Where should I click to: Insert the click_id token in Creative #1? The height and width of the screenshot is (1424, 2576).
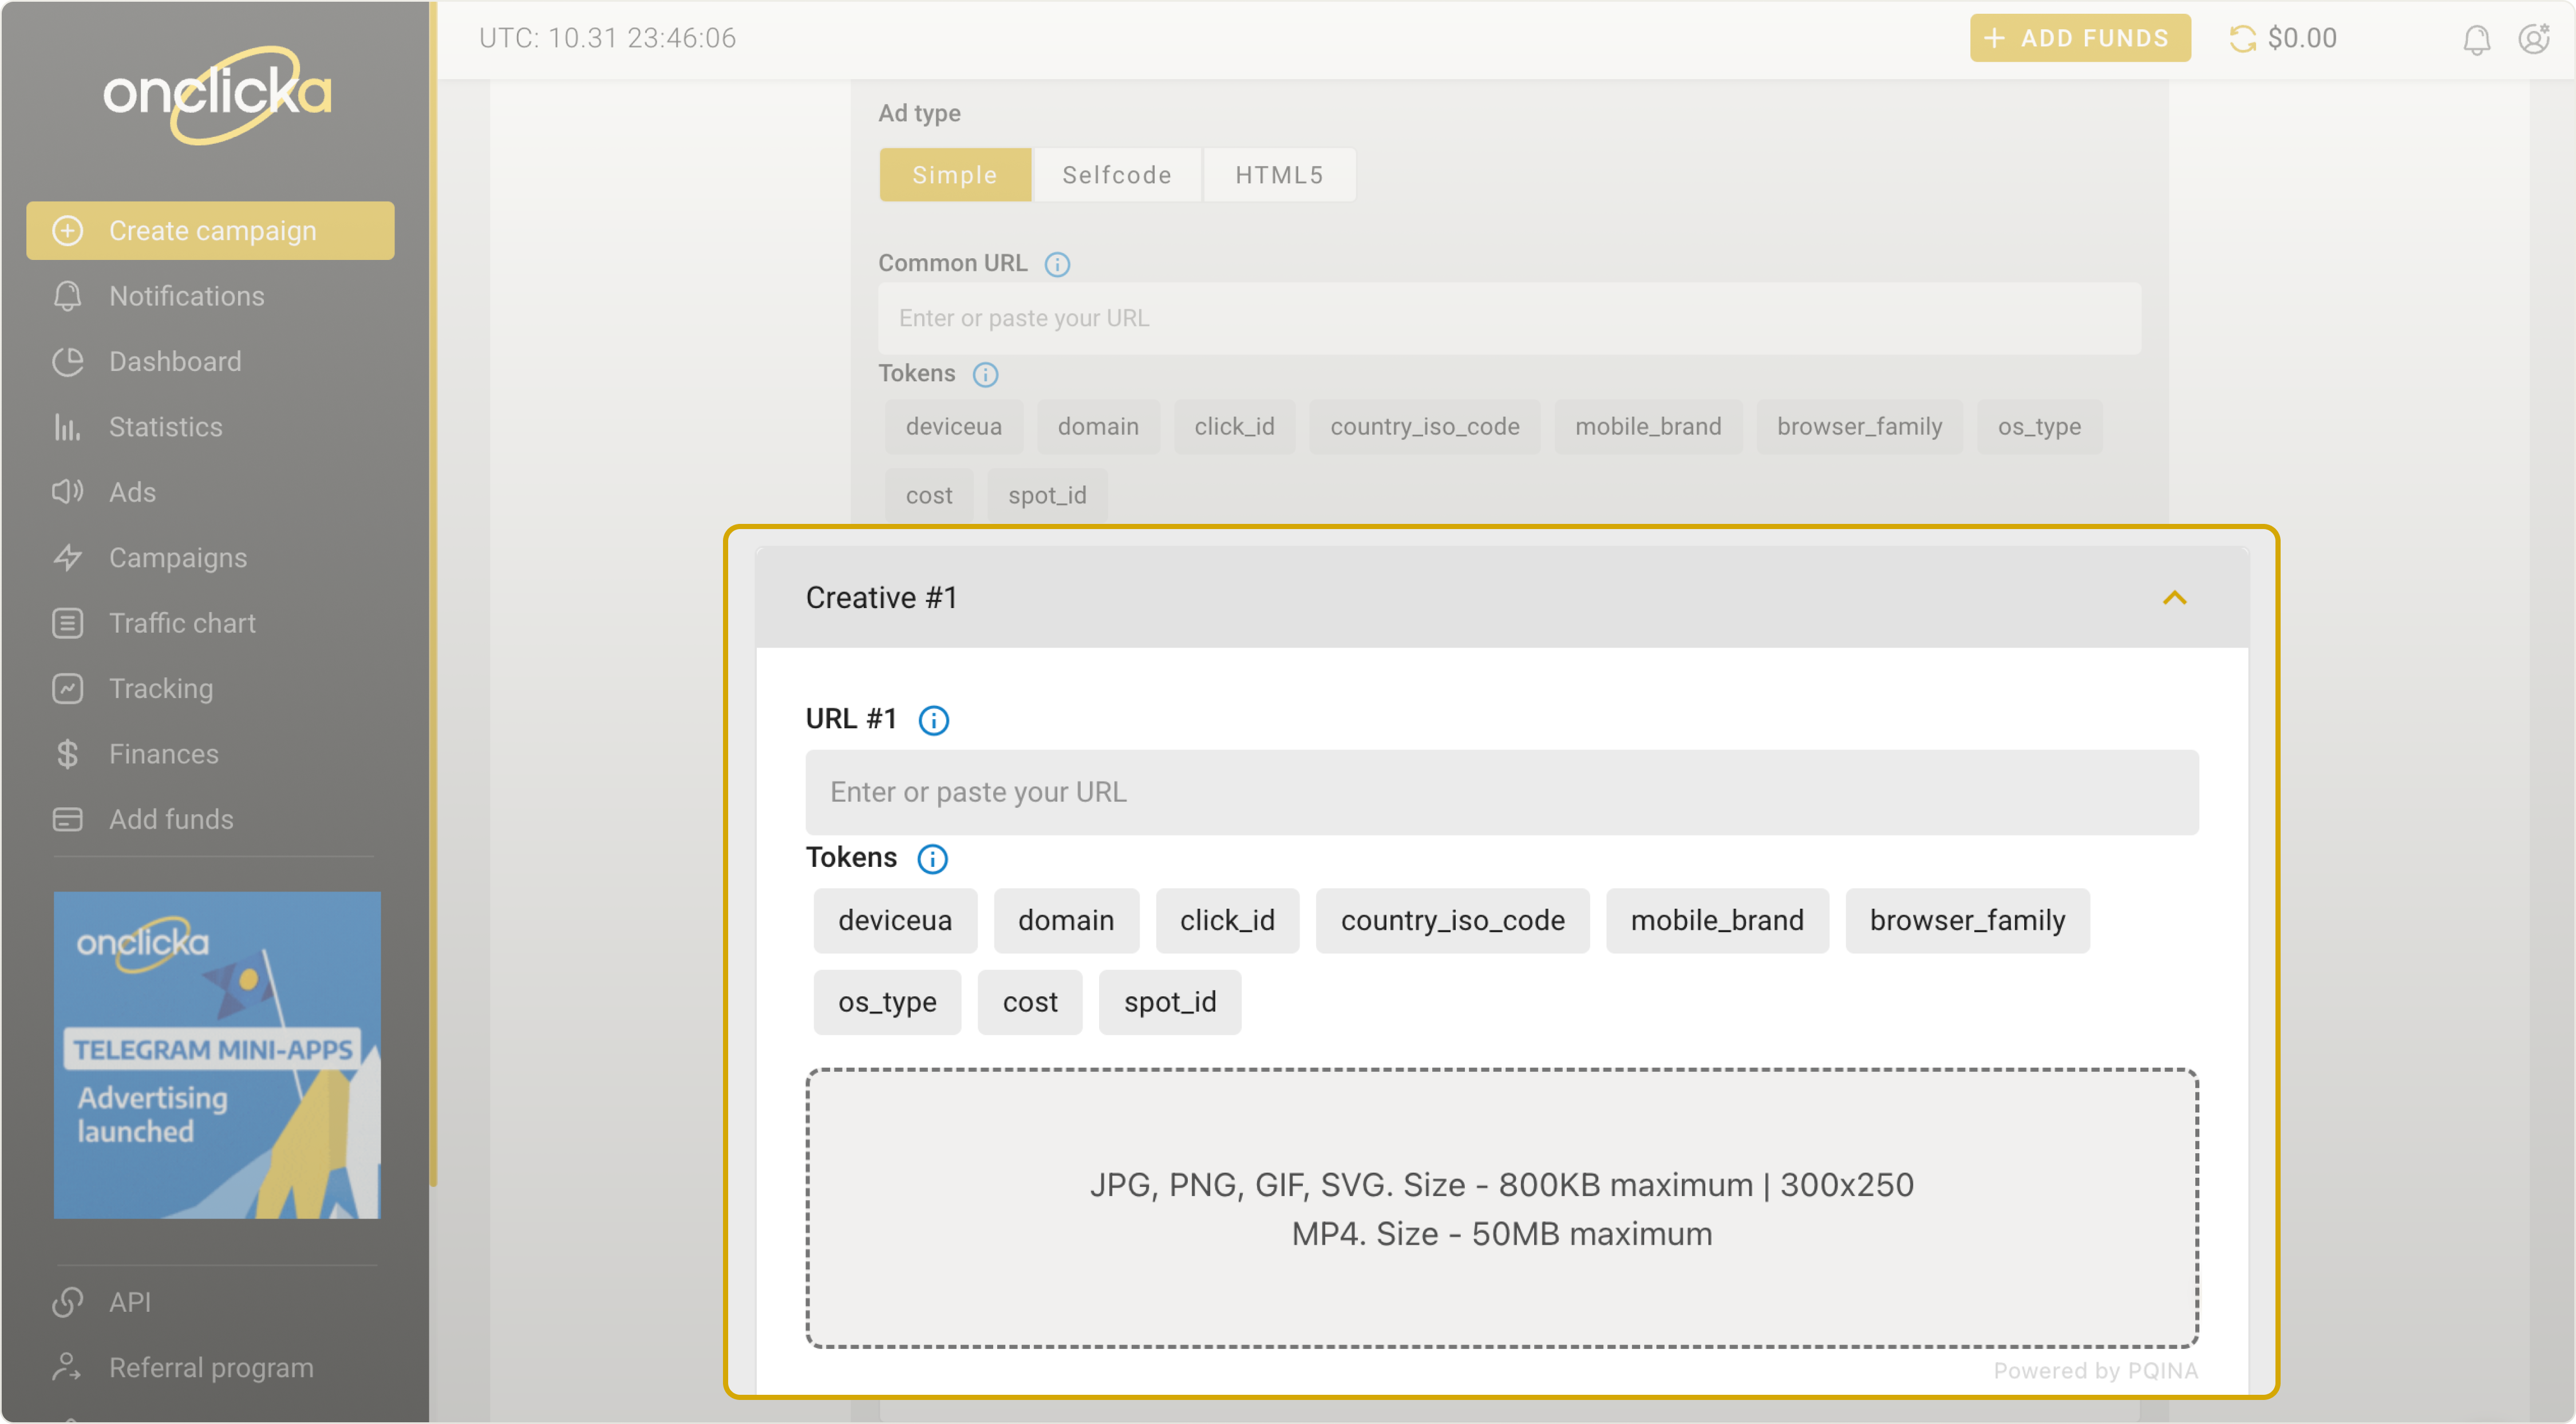click(x=1227, y=920)
